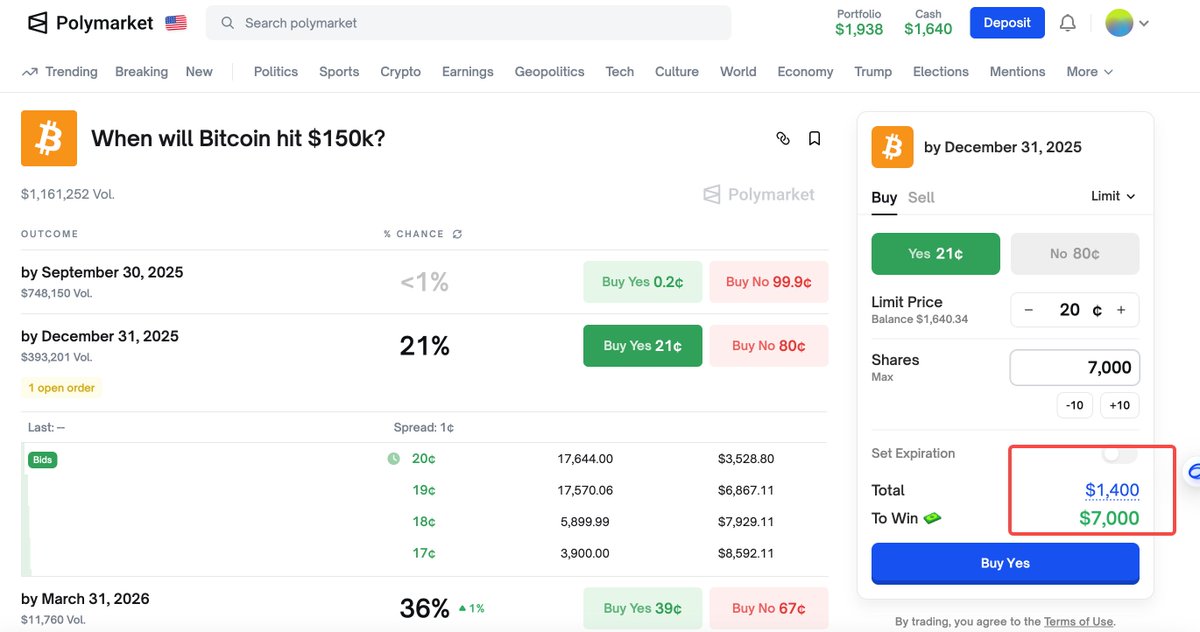Viewport: 1200px width, 632px height.
Task: Open the Mentions category
Action: coord(1017,72)
